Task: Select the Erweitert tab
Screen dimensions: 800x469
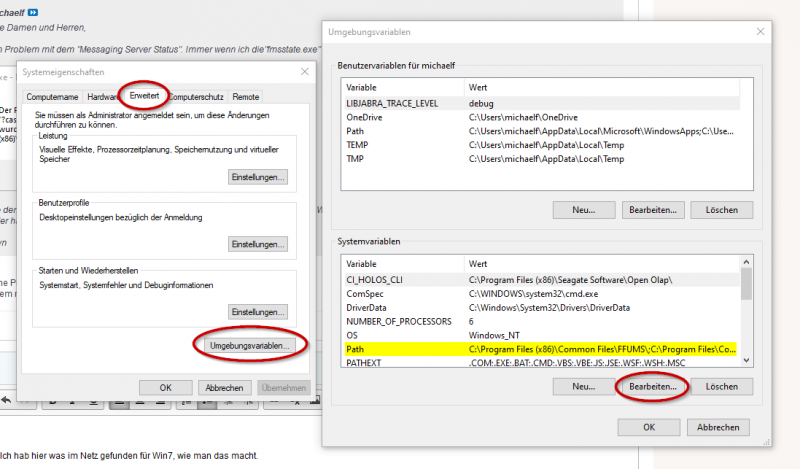Action: coord(143,96)
